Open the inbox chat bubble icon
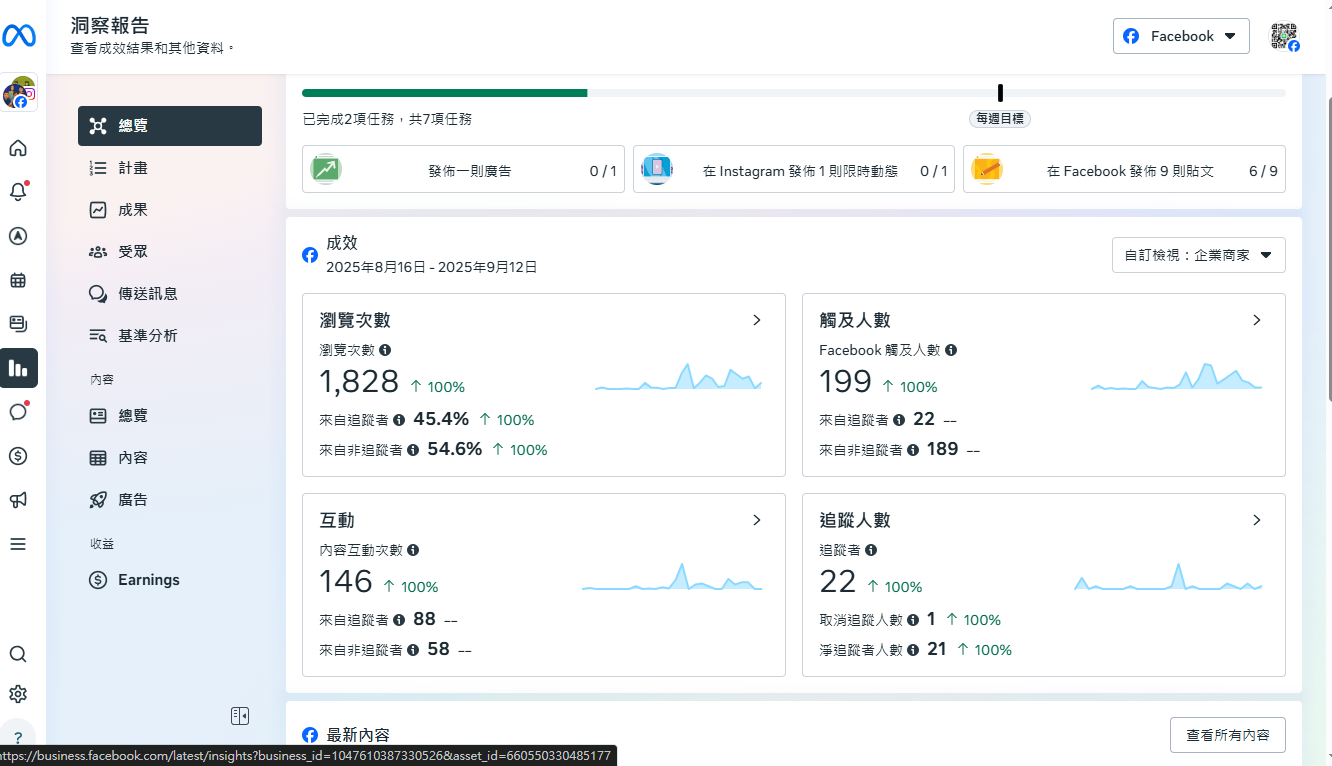The image size is (1332, 766). coord(18,412)
